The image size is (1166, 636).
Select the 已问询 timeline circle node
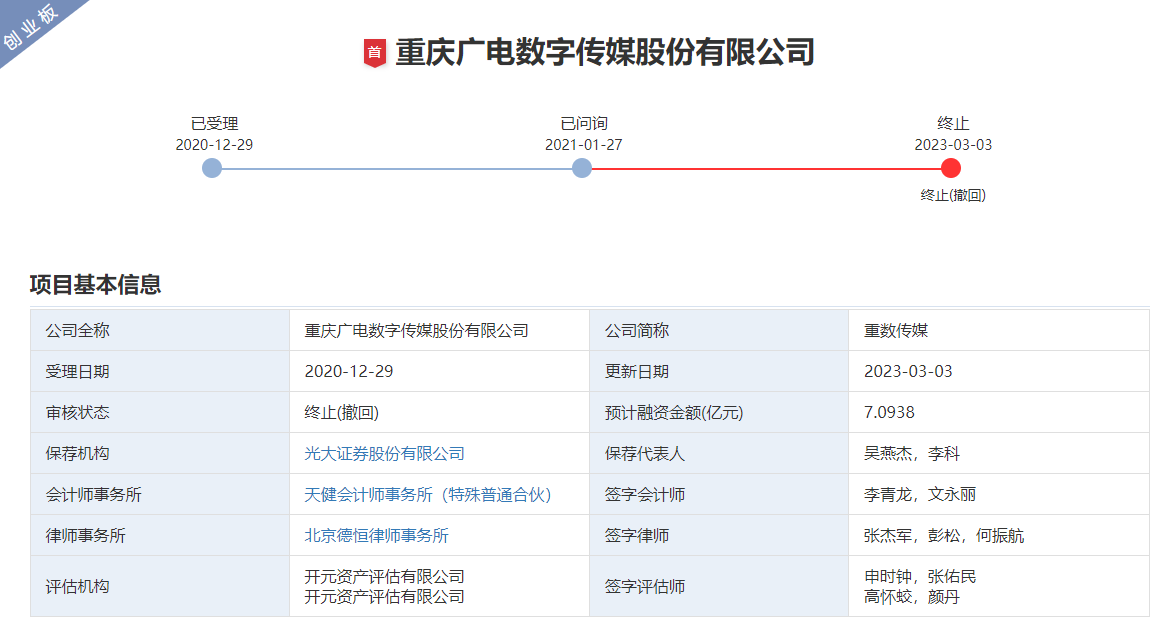pyautogui.click(x=582, y=168)
